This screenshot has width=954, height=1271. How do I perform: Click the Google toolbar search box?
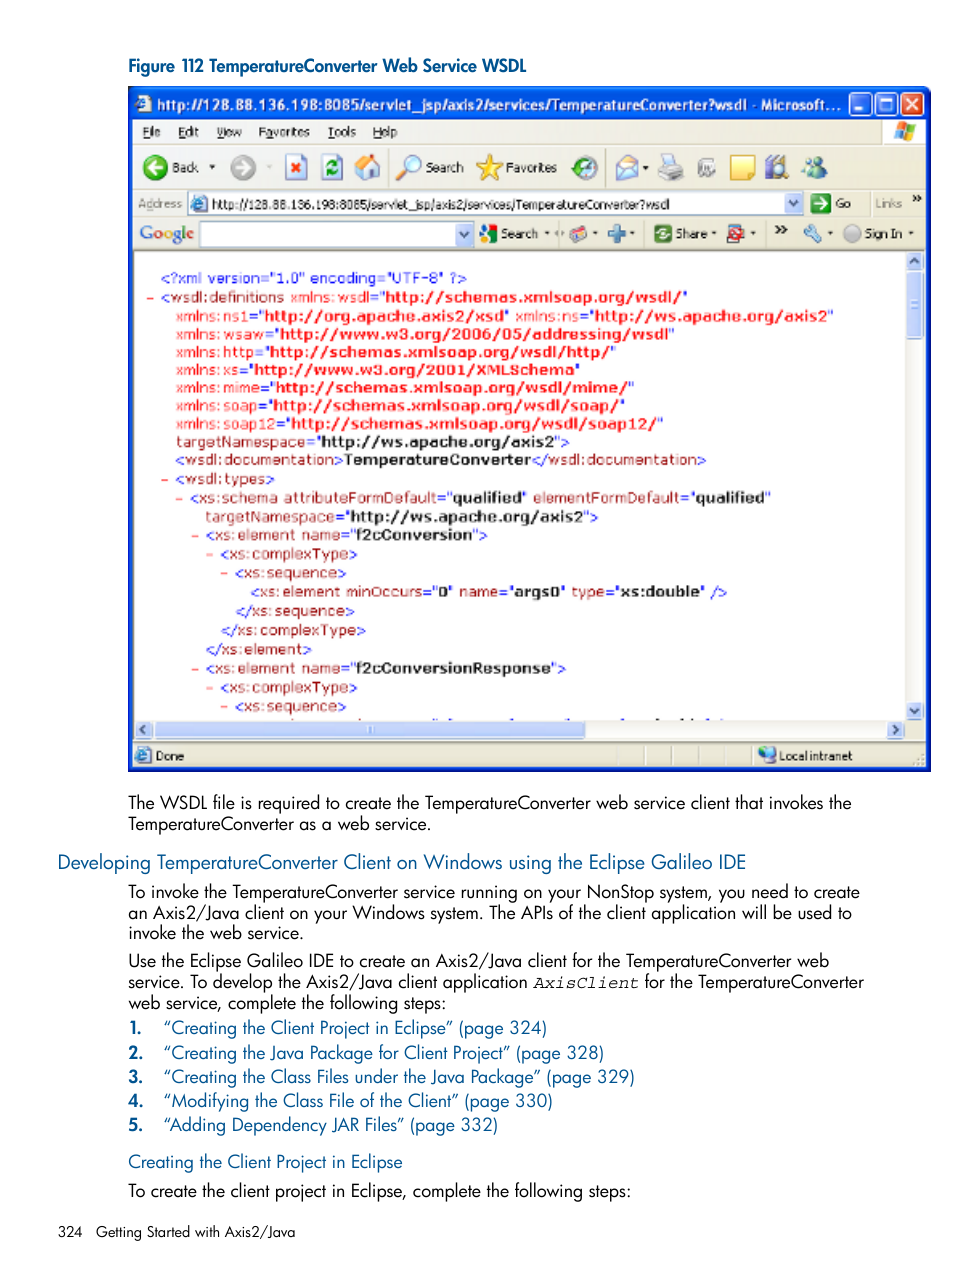(x=328, y=233)
